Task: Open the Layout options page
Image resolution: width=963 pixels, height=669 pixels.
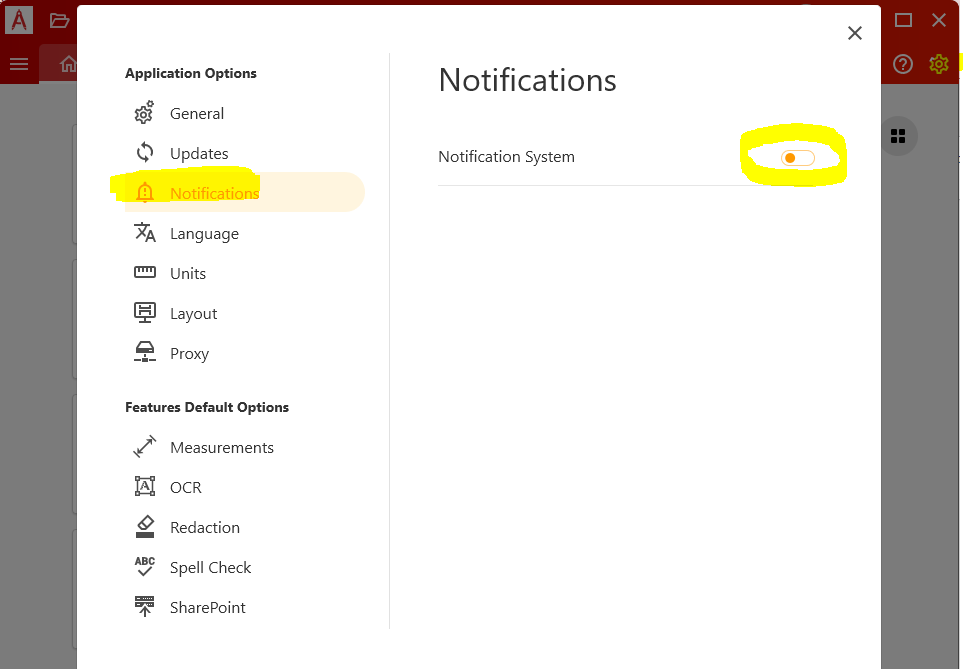Action: tap(193, 314)
